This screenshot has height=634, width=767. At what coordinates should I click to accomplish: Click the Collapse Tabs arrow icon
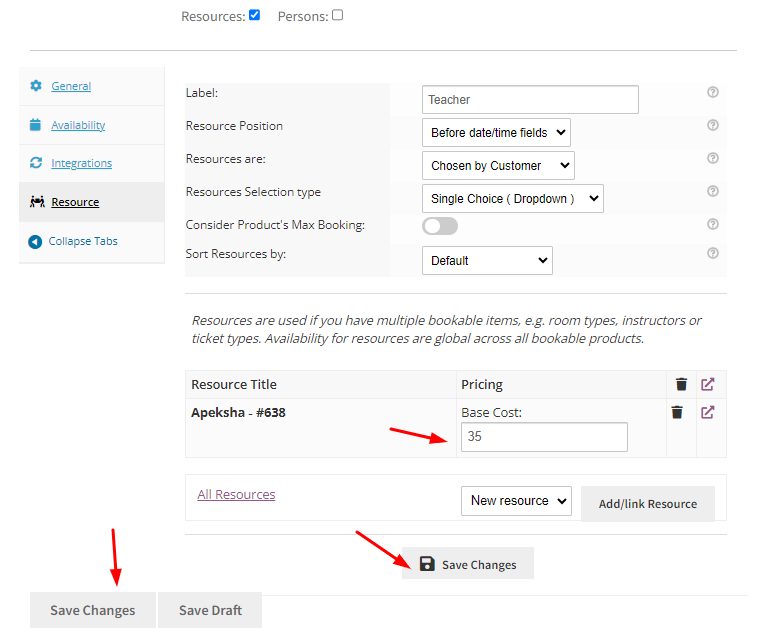[35, 242]
